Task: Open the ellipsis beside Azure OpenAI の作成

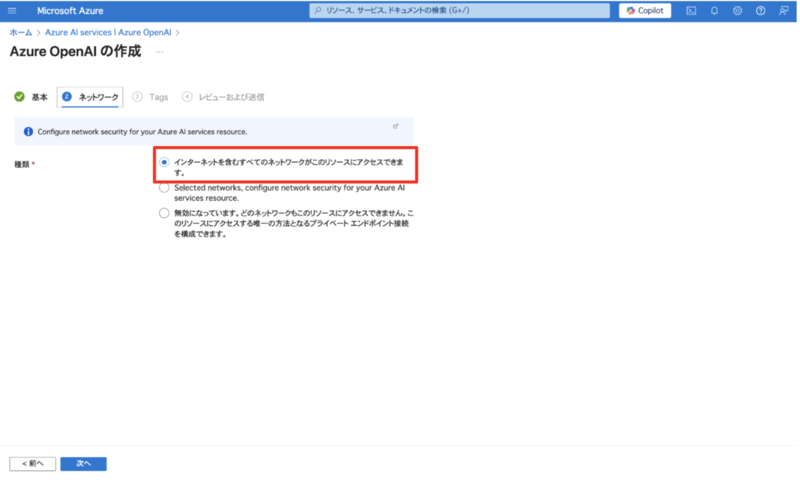Action: point(160,52)
